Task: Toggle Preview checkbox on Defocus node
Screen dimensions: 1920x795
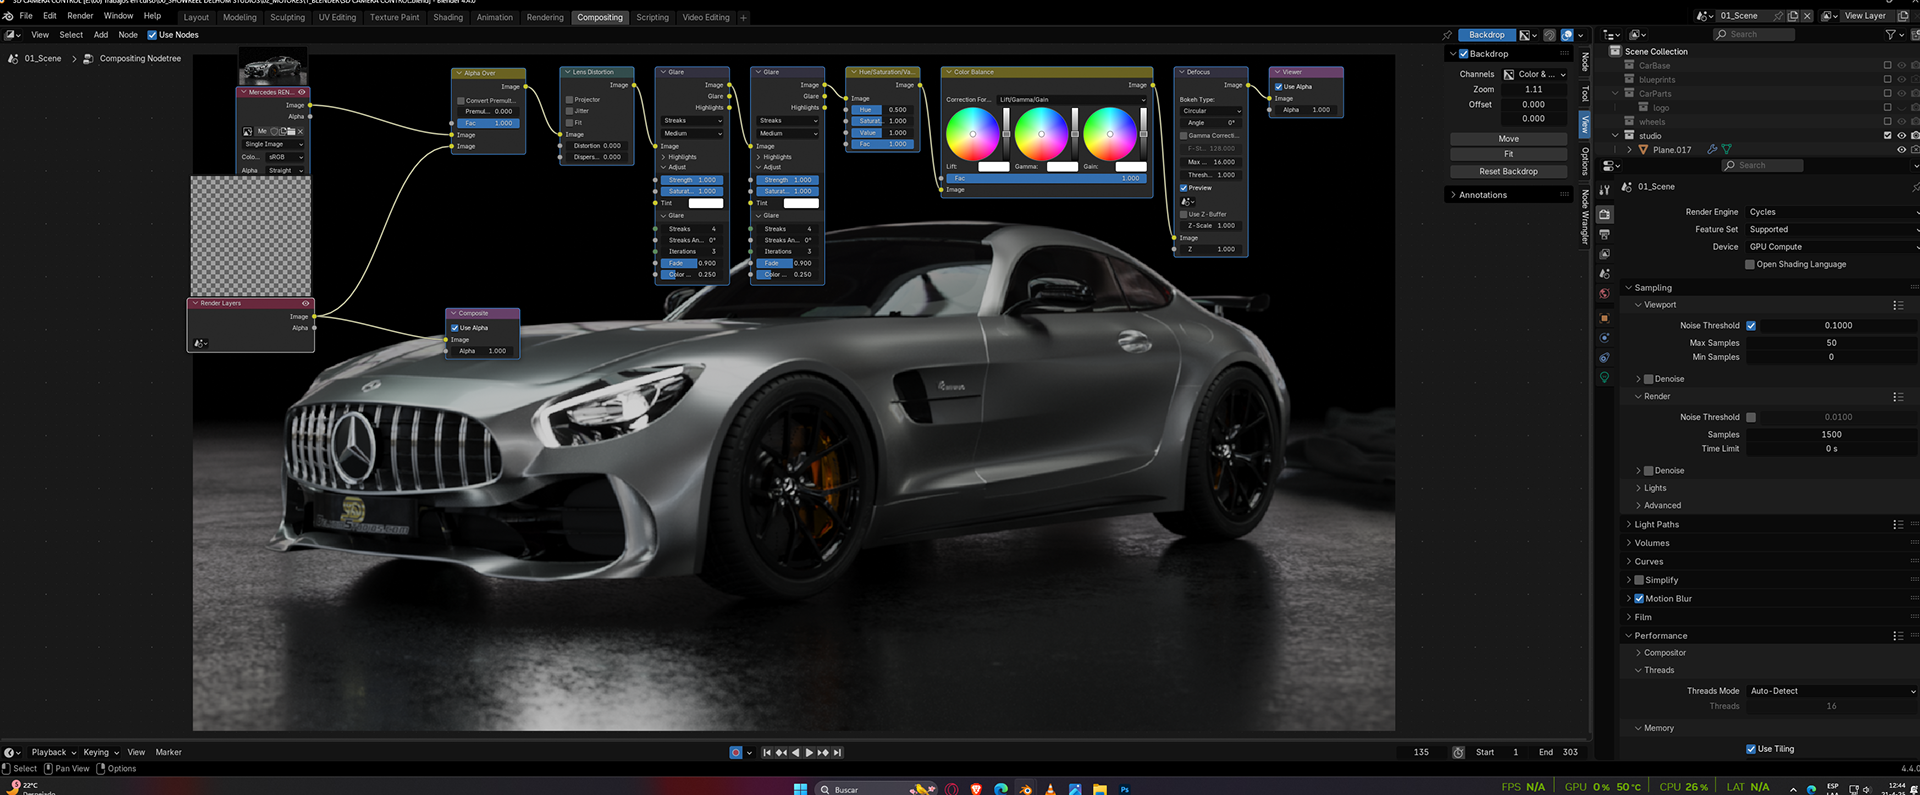Action: coord(1184,188)
